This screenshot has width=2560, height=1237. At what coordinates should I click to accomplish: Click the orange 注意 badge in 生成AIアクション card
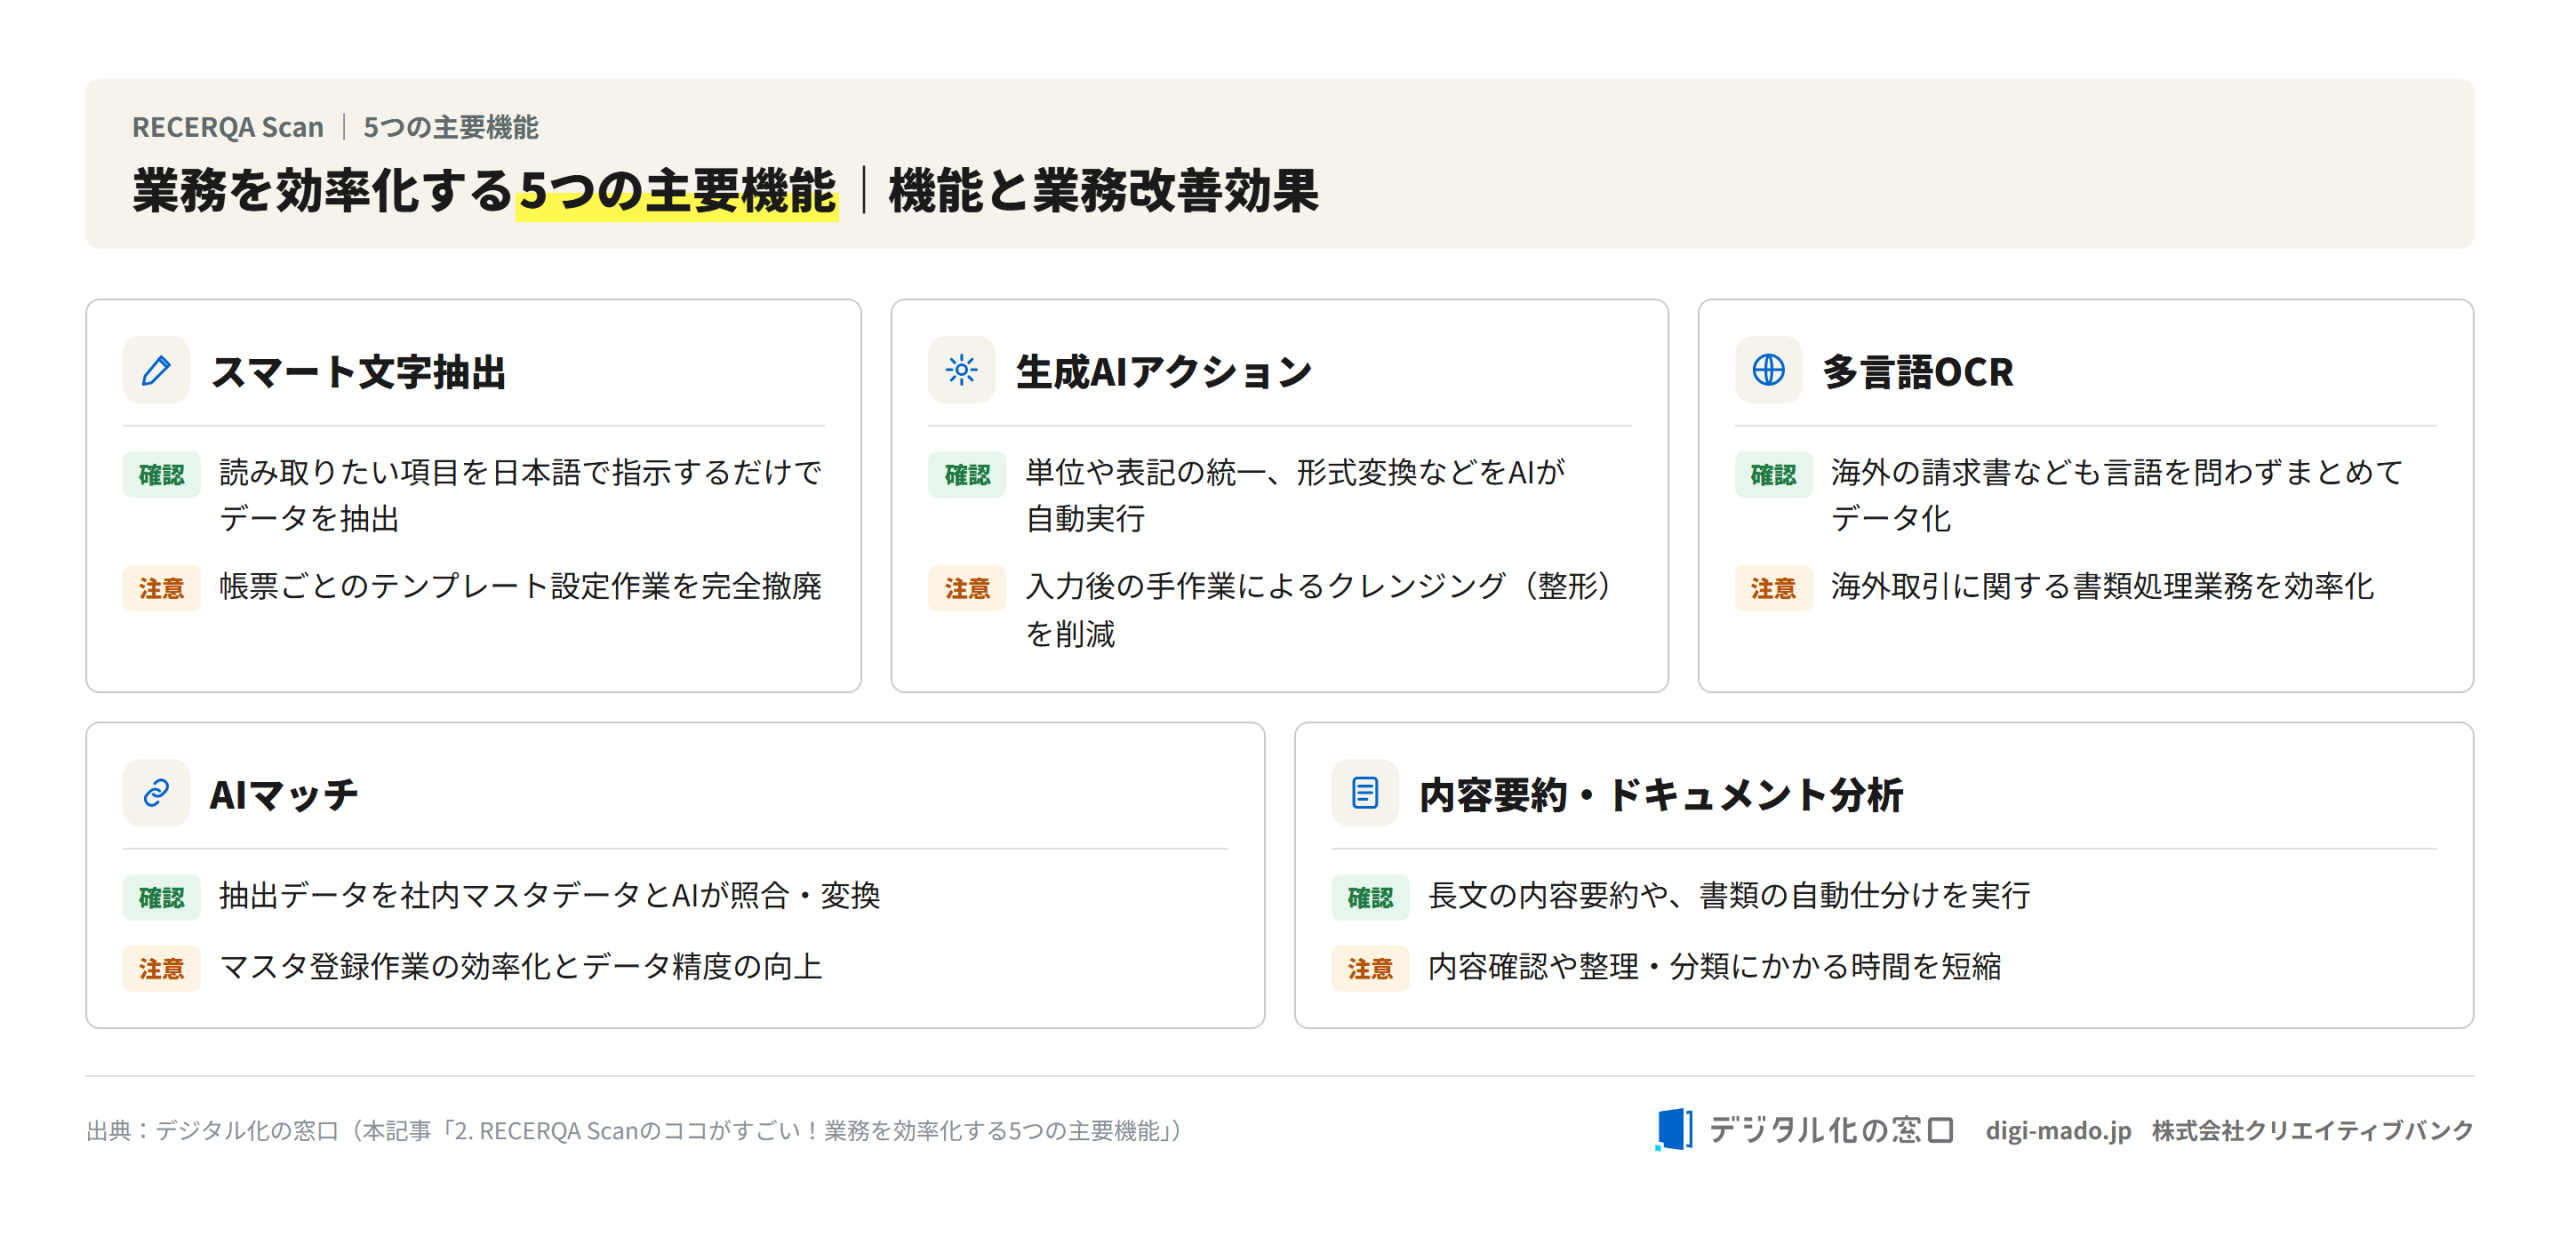click(x=967, y=588)
